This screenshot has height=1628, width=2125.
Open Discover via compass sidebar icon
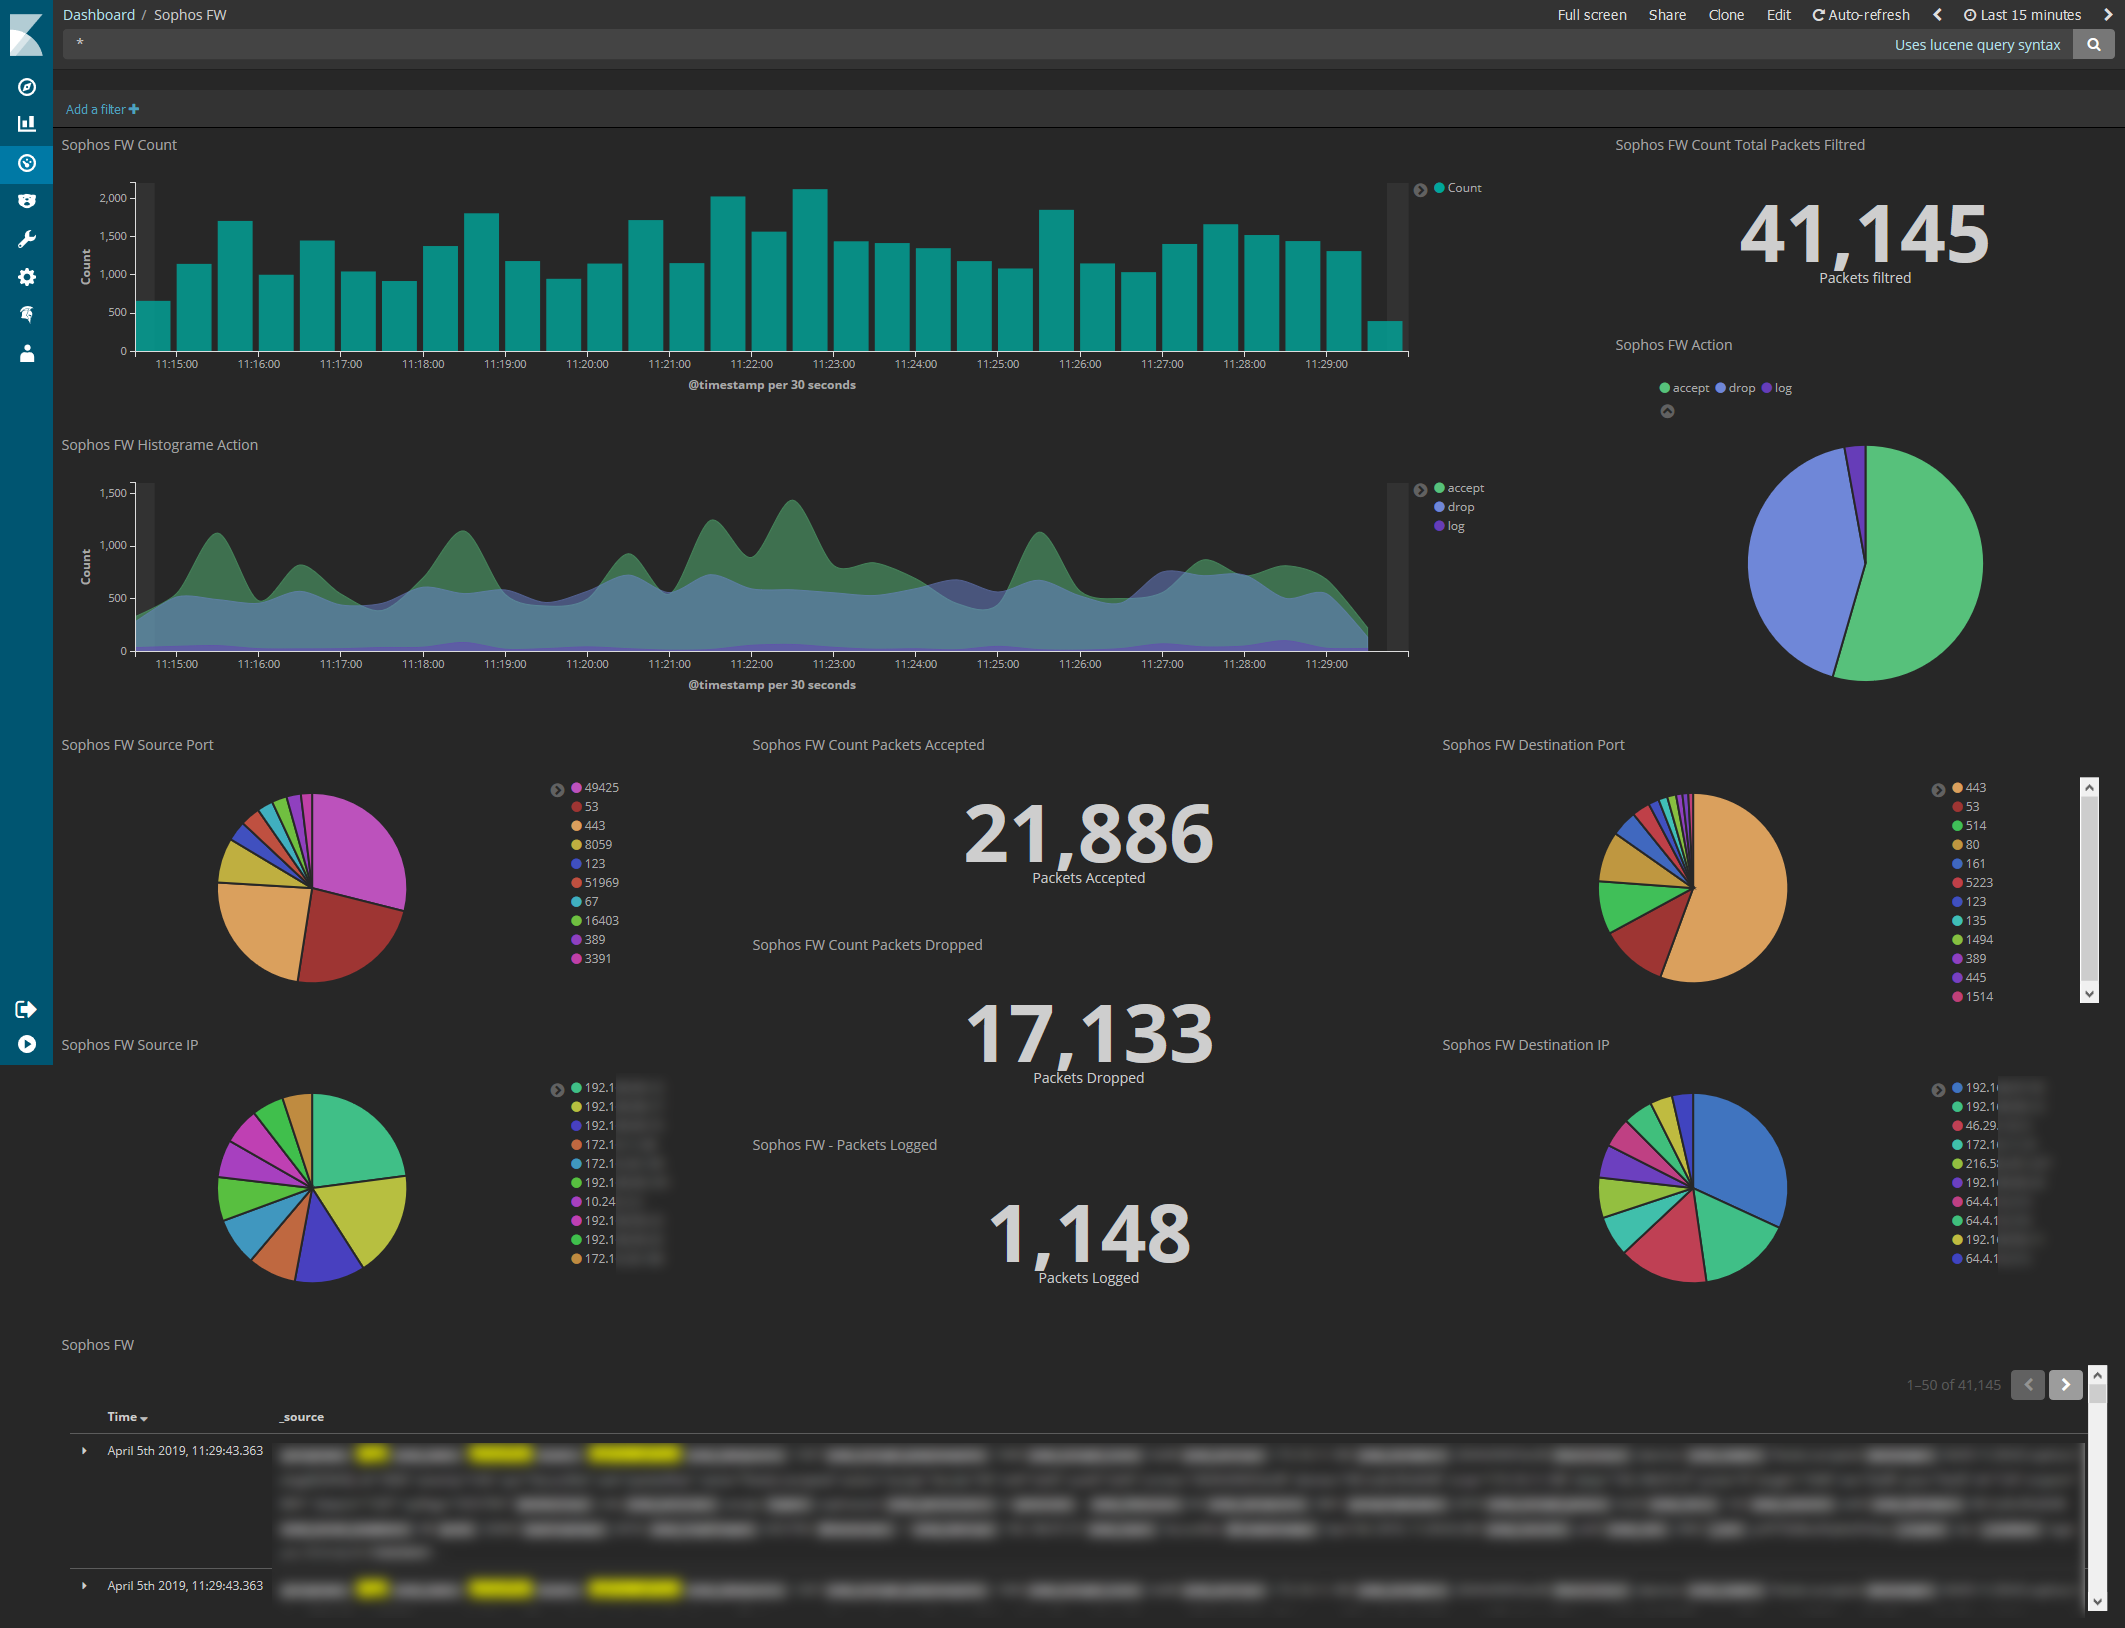[x=27, y=87]
